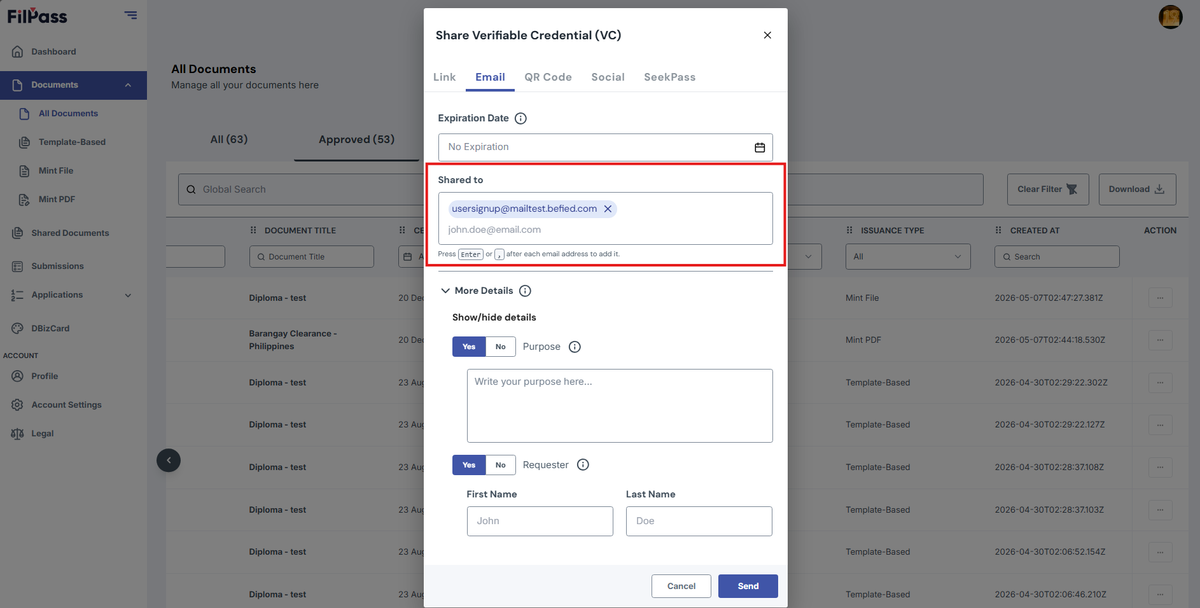Click the Expiration Date info icon
The image size is (1200, 608).
pyautogui.click(x=521, y=118)
